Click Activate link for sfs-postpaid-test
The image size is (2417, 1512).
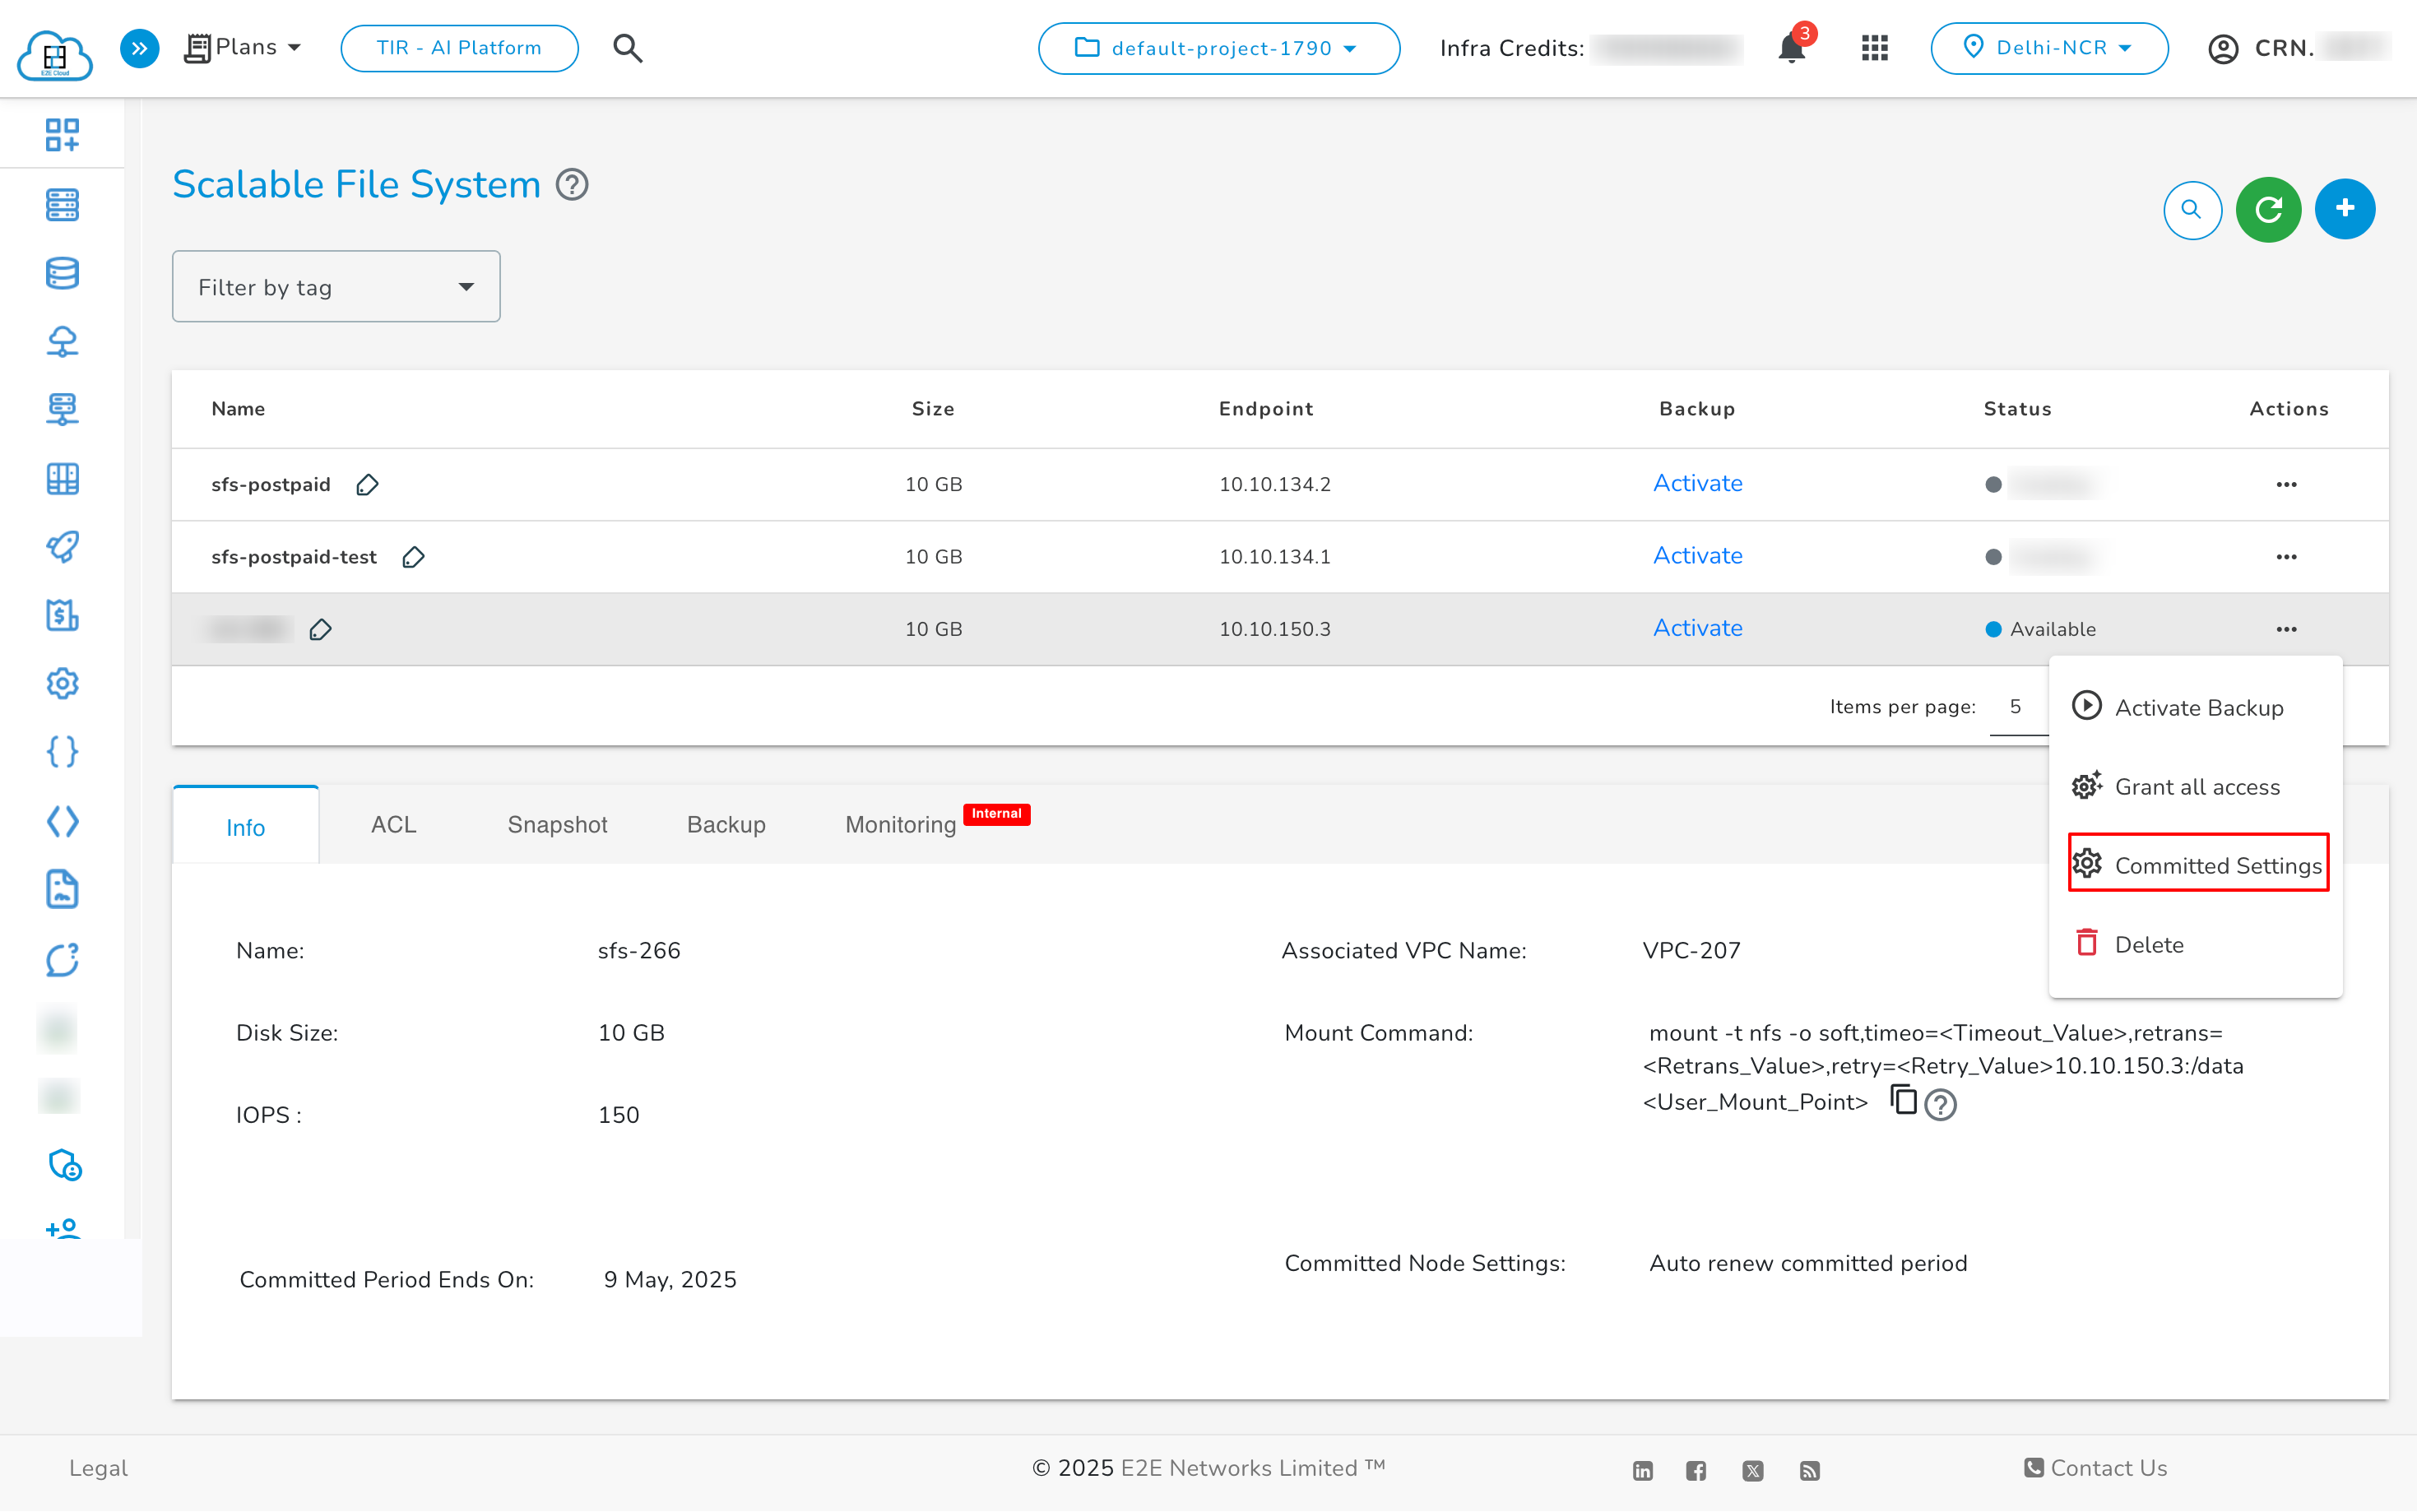point(1697,556)
